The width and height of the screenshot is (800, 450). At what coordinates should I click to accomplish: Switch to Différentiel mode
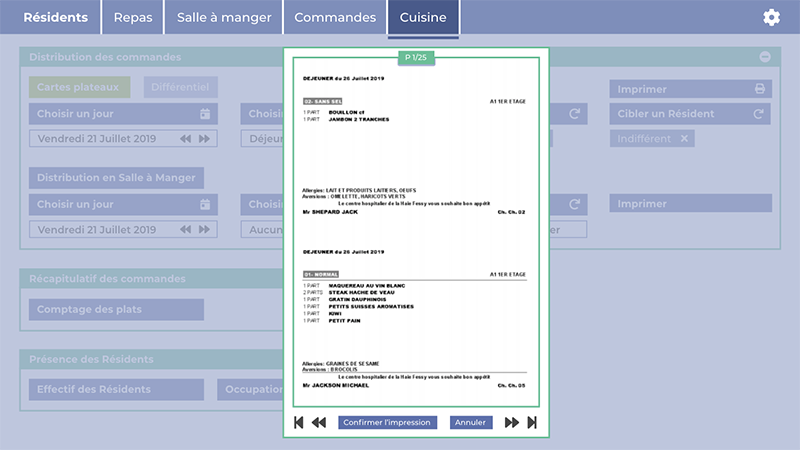click(x=180, y=88)
